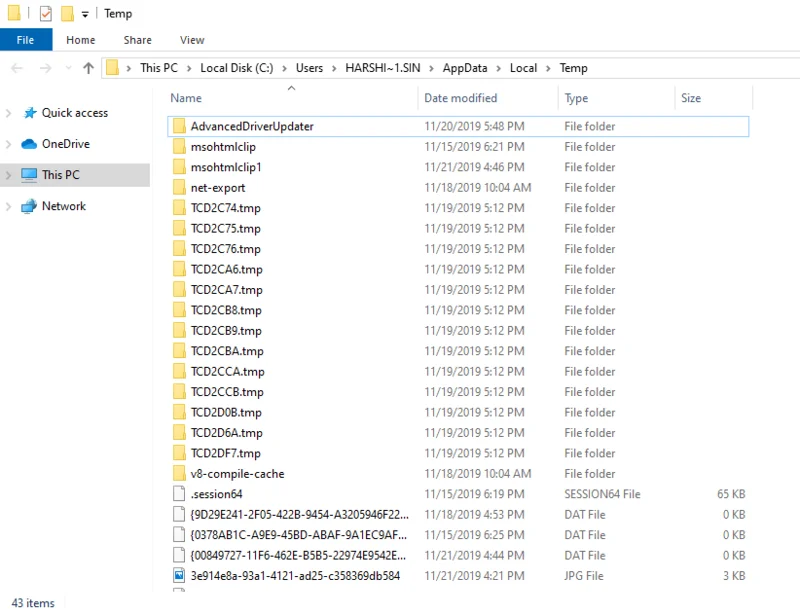Expand the OneDrive tree node

click(9, 144)
